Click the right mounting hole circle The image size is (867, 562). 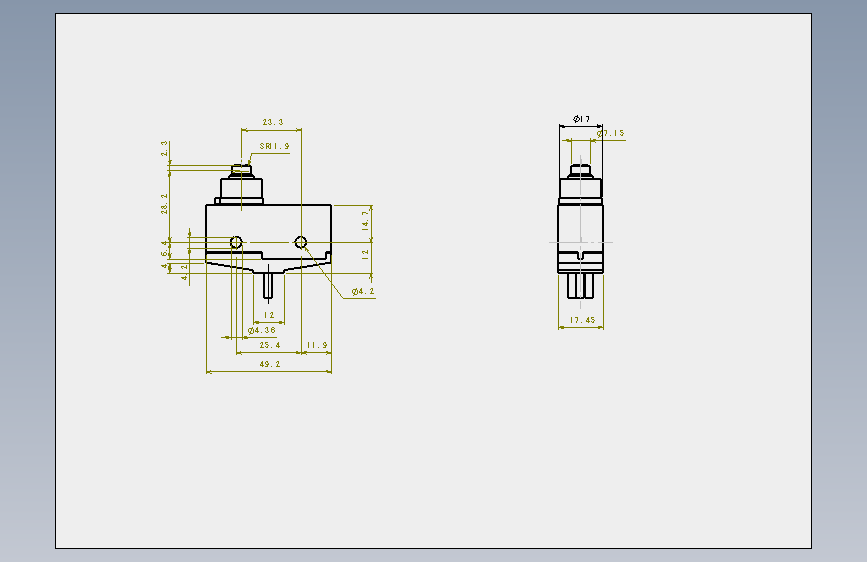[301, 242]
